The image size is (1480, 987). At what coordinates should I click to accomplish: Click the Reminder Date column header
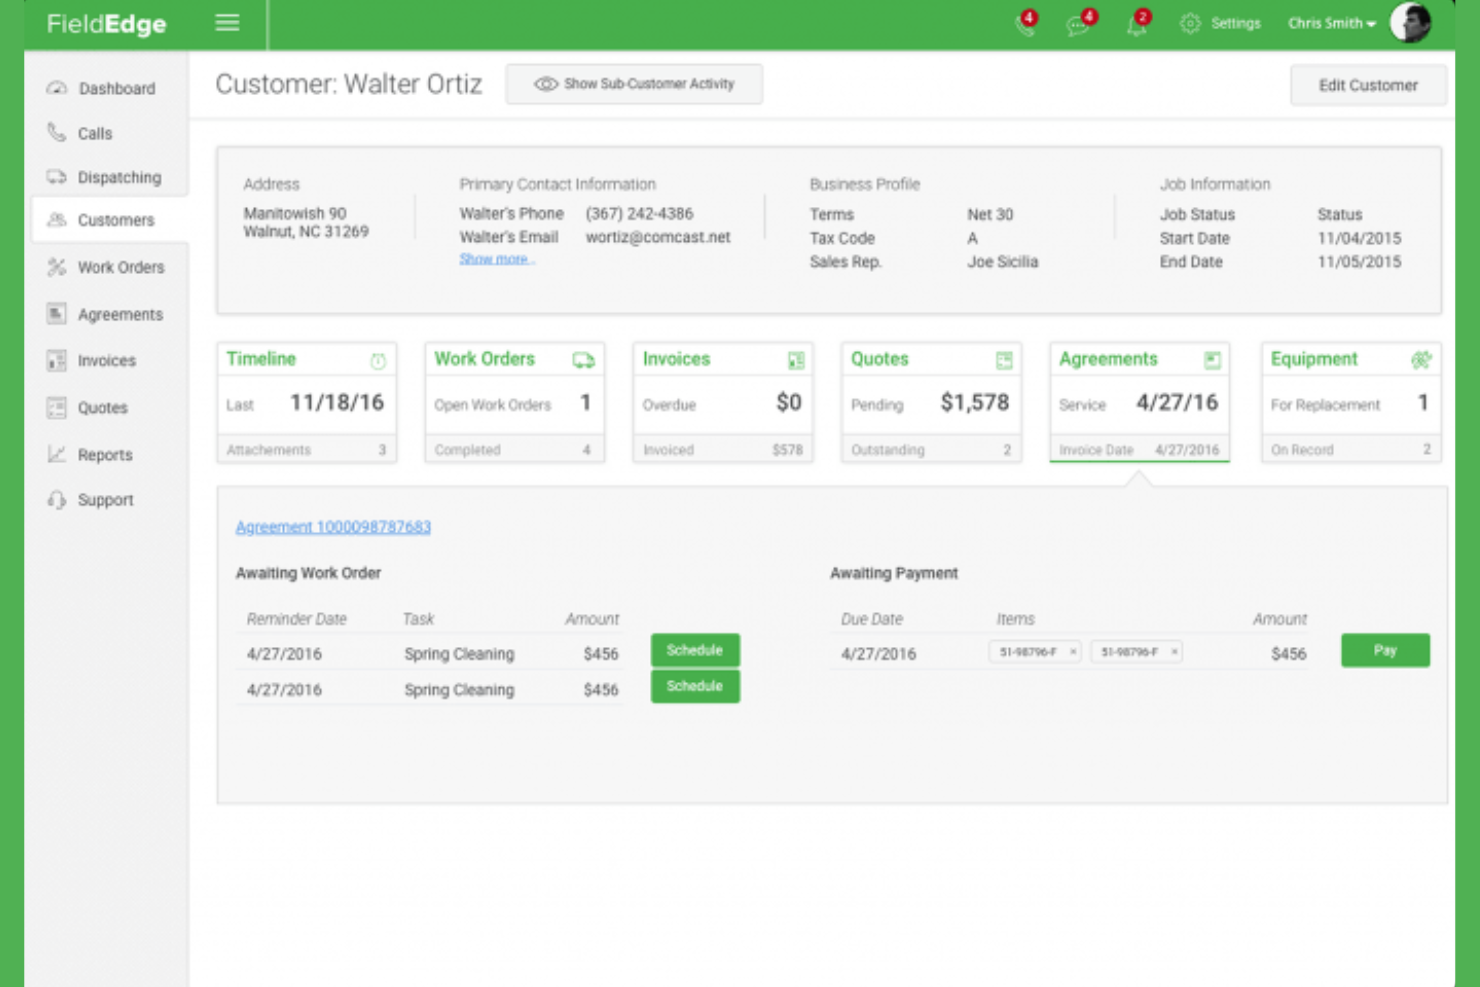(296, 619)
